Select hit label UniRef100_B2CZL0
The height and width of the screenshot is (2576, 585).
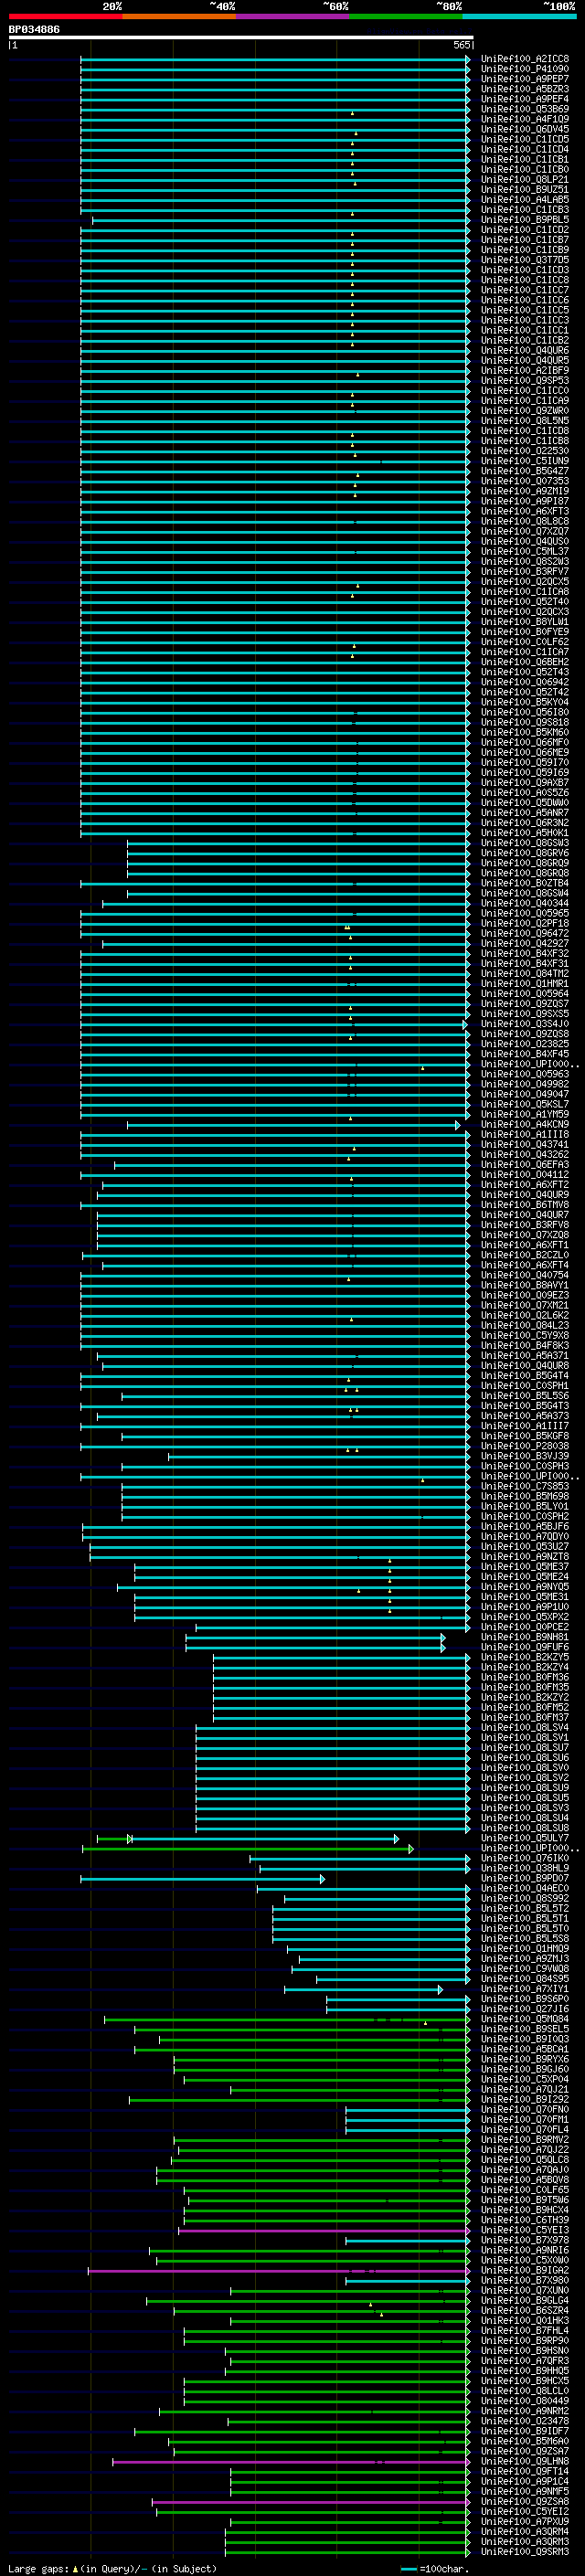(x=525, y=1255)
